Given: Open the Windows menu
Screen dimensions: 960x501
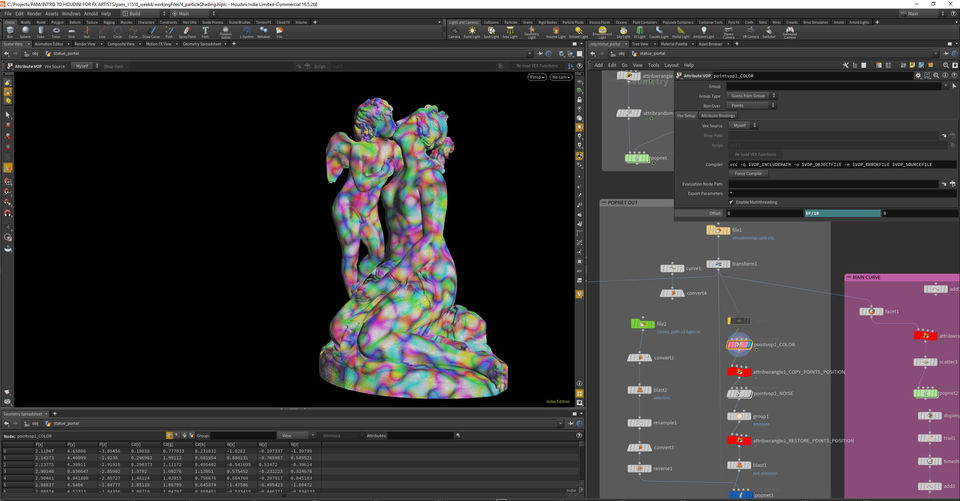Looking at the screenshot, I should coord(71,13).
